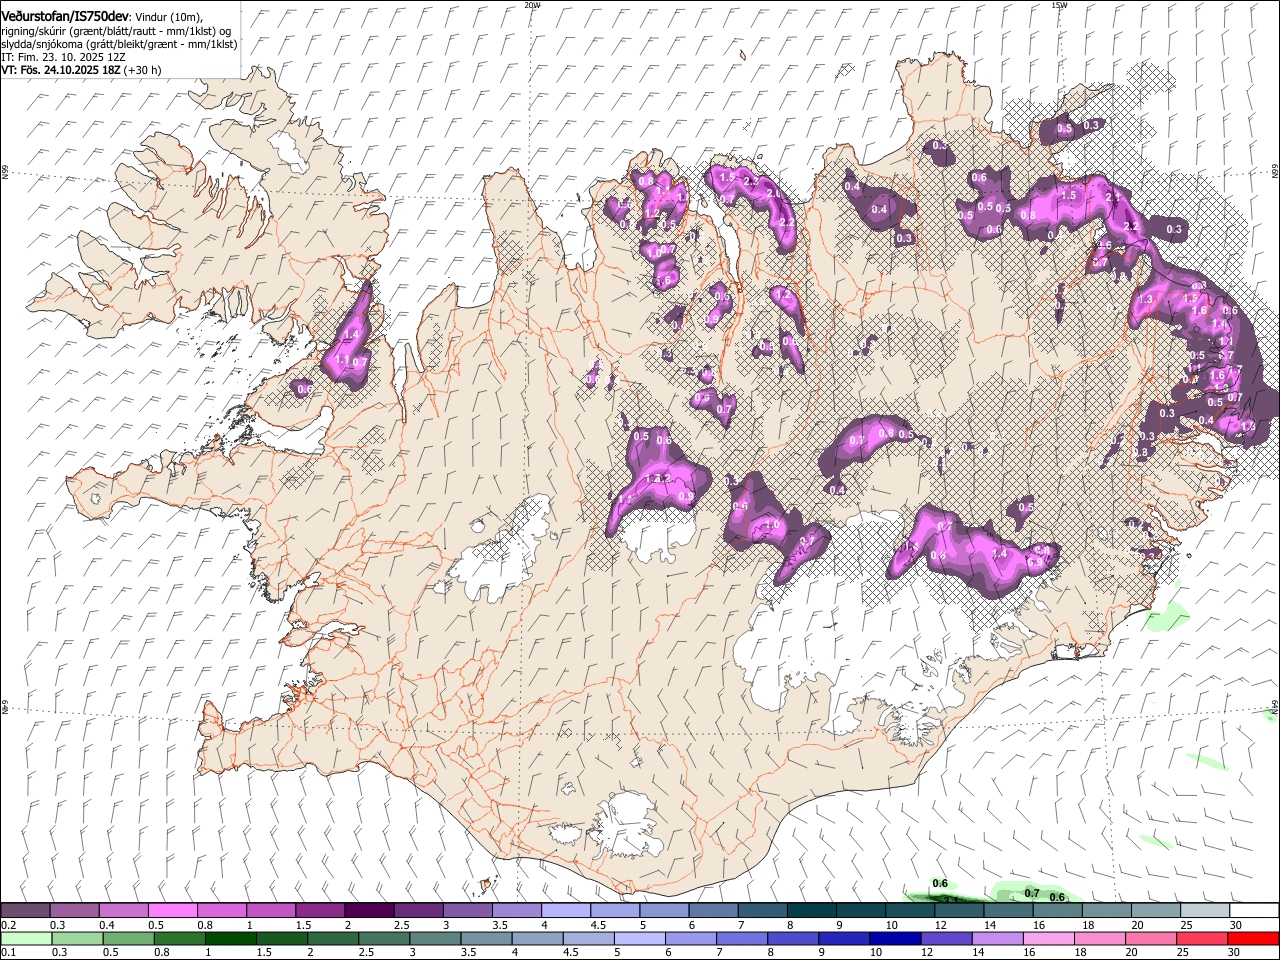This screenshot has width=1280, height=960.
Task: Select the '30' label of the snow legend row
Action: [1236, 925]
